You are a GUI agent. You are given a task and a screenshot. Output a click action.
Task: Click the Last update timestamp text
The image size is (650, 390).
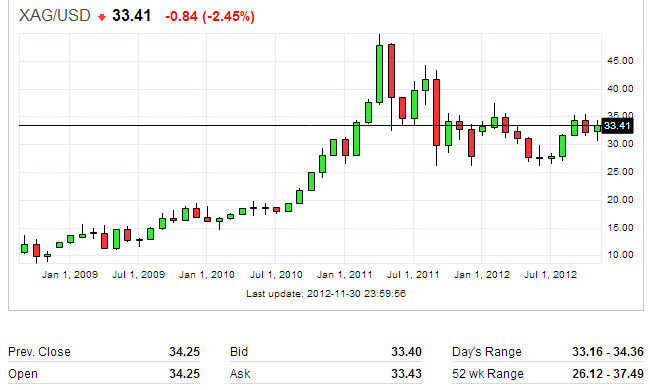point(326,294)
